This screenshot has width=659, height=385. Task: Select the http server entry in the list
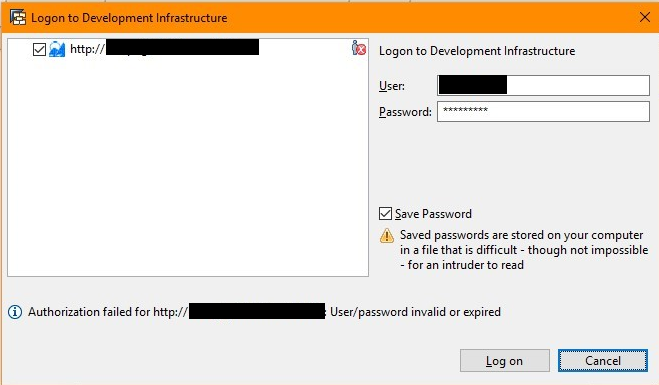point(164,48)
